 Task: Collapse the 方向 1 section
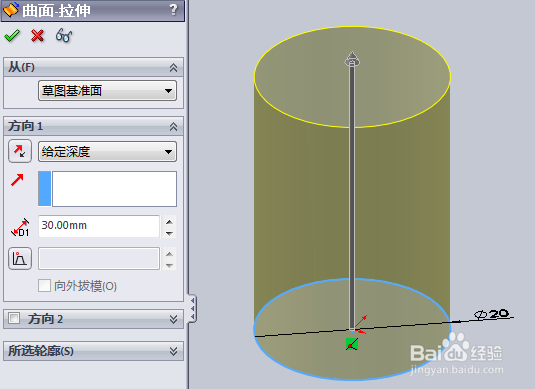click(x=173, y=127)
